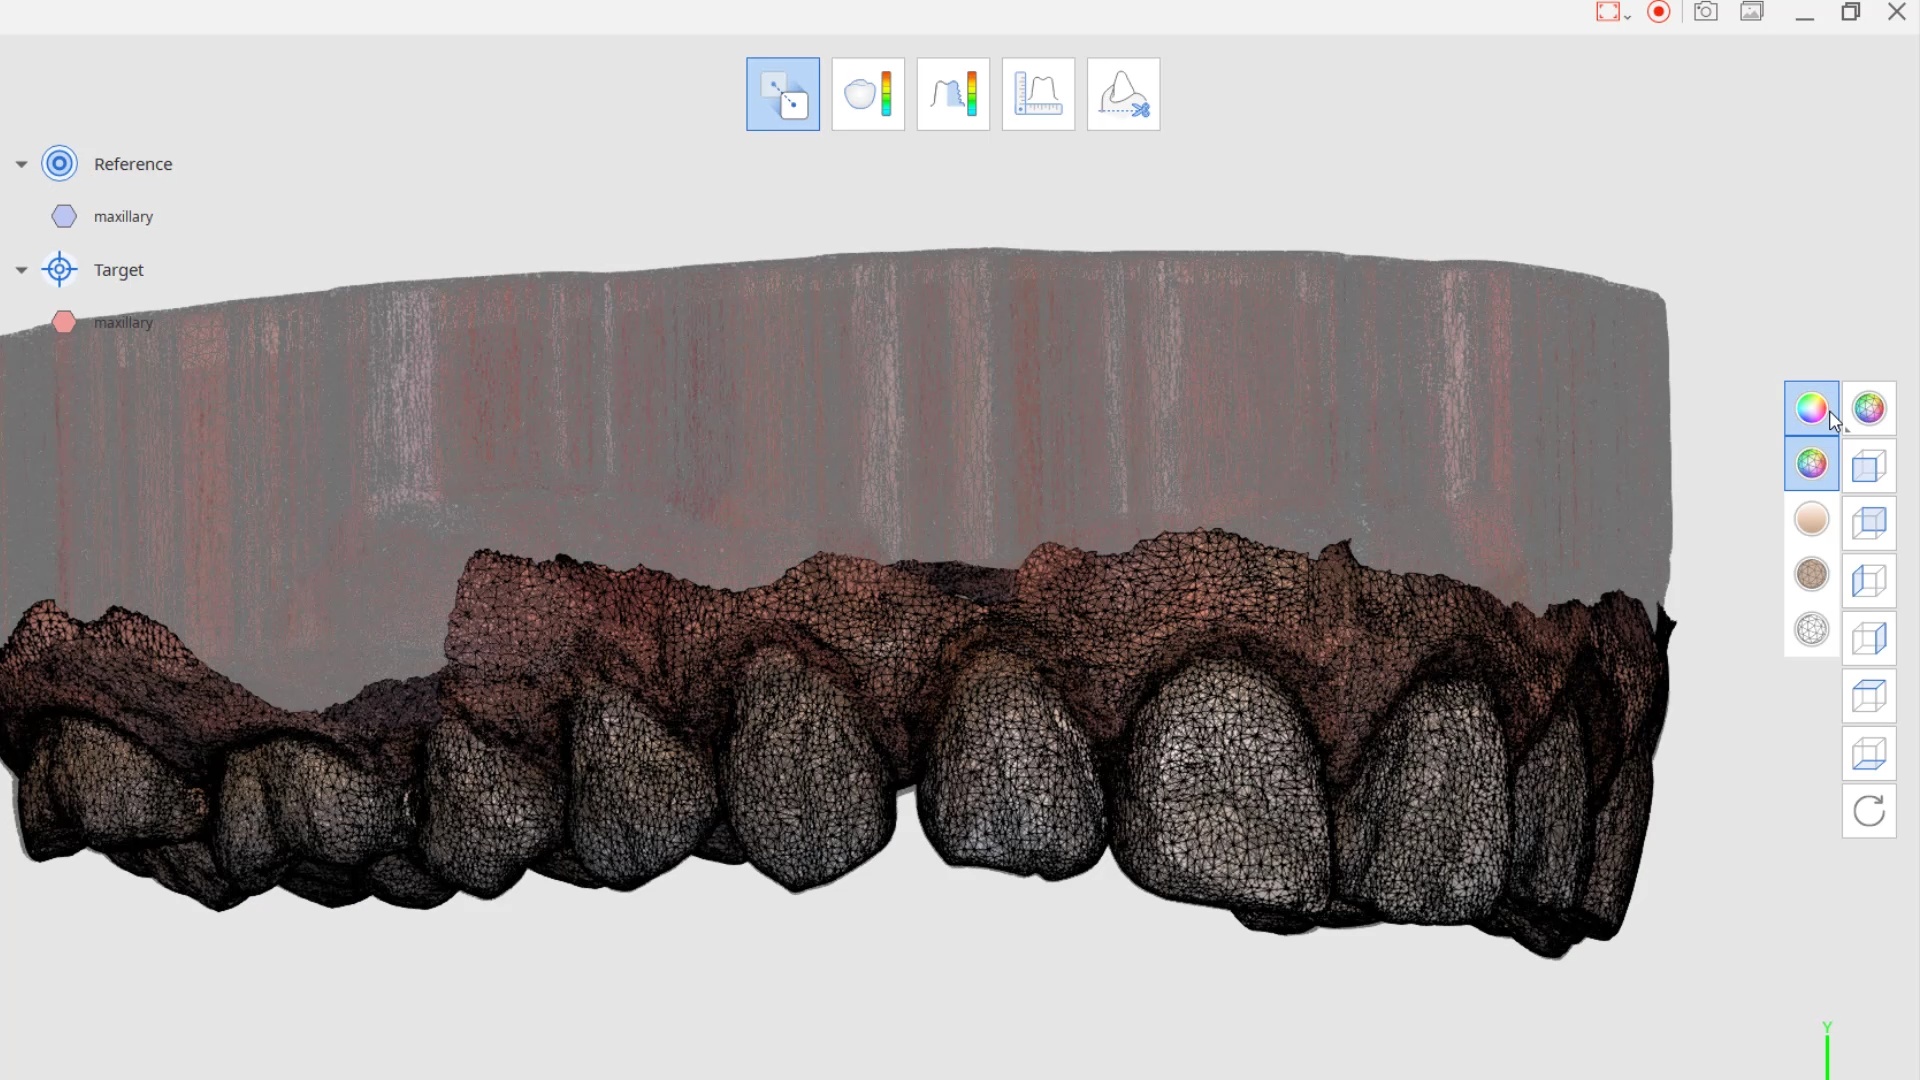
Task: Select the Target group label
Action: 119,270
